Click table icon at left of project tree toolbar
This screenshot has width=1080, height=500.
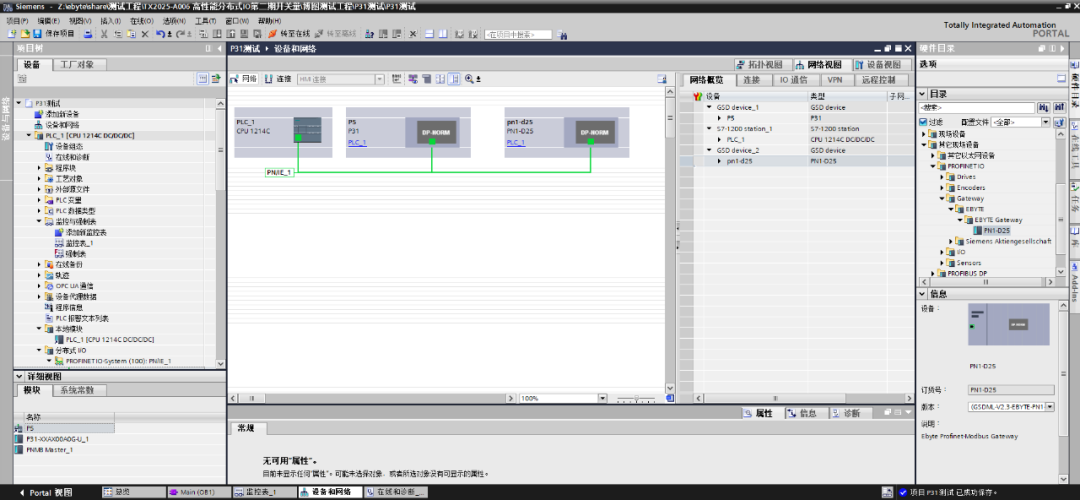tap(22, 79)
